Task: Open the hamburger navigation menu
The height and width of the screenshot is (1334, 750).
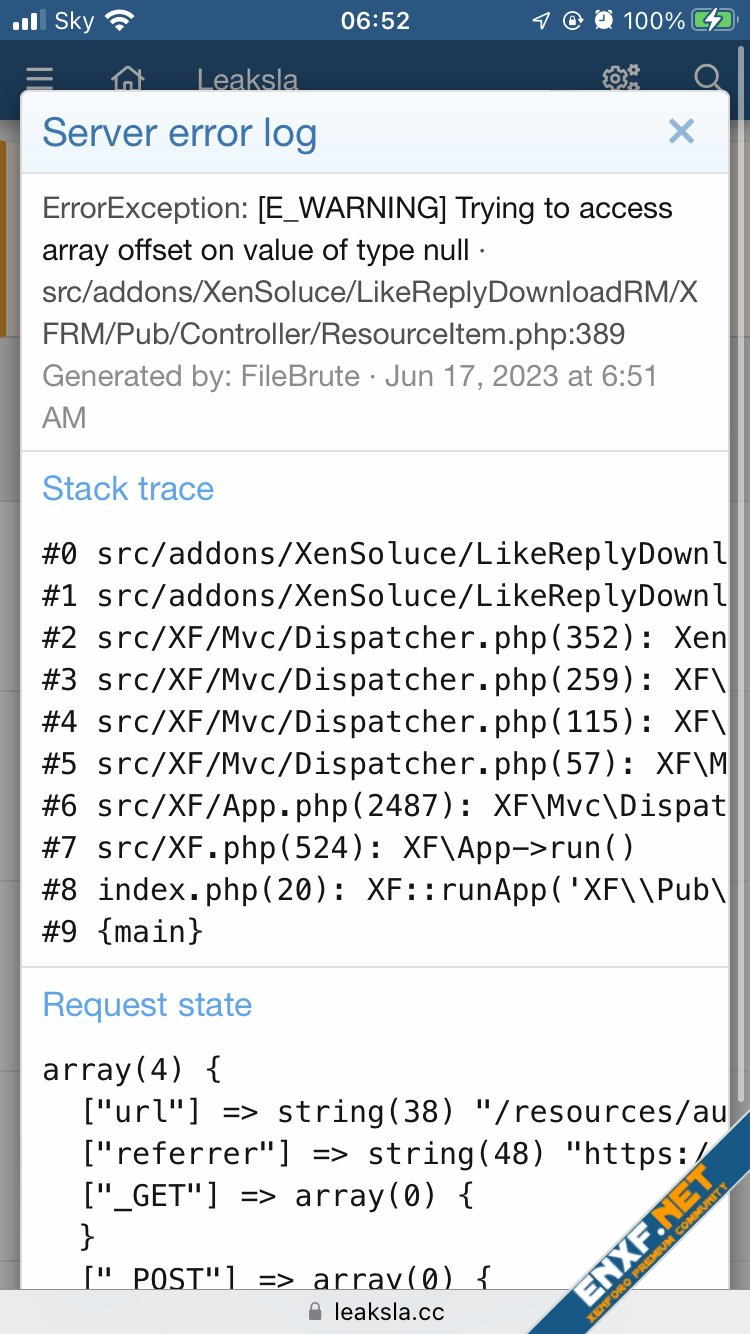Action: pos(40,77)
